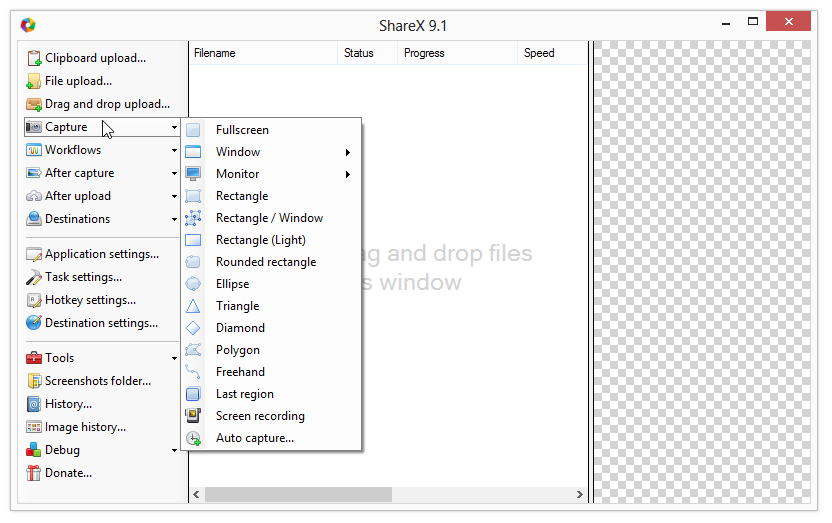Click the Application settings icon
Viewport: 832px width, 523px height.
pos(34,255)
